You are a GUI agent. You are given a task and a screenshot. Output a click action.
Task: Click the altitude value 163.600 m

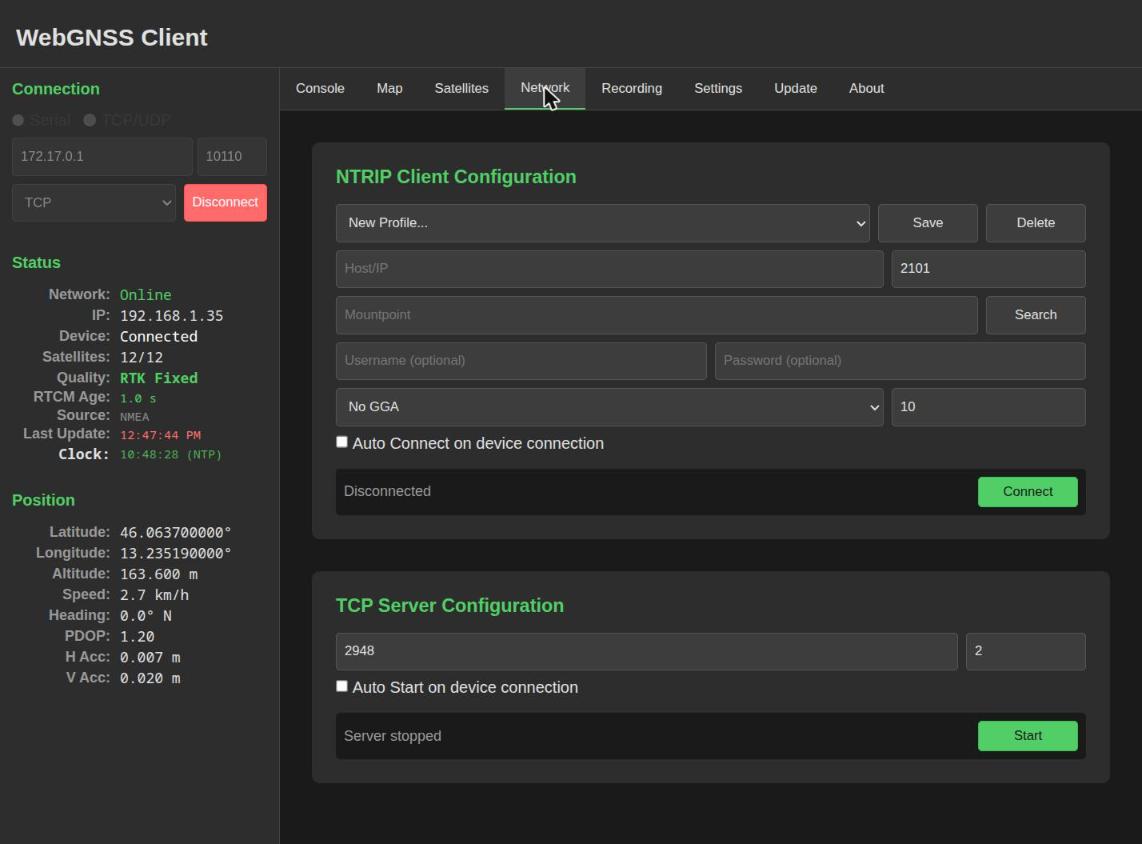coord(159,574)
